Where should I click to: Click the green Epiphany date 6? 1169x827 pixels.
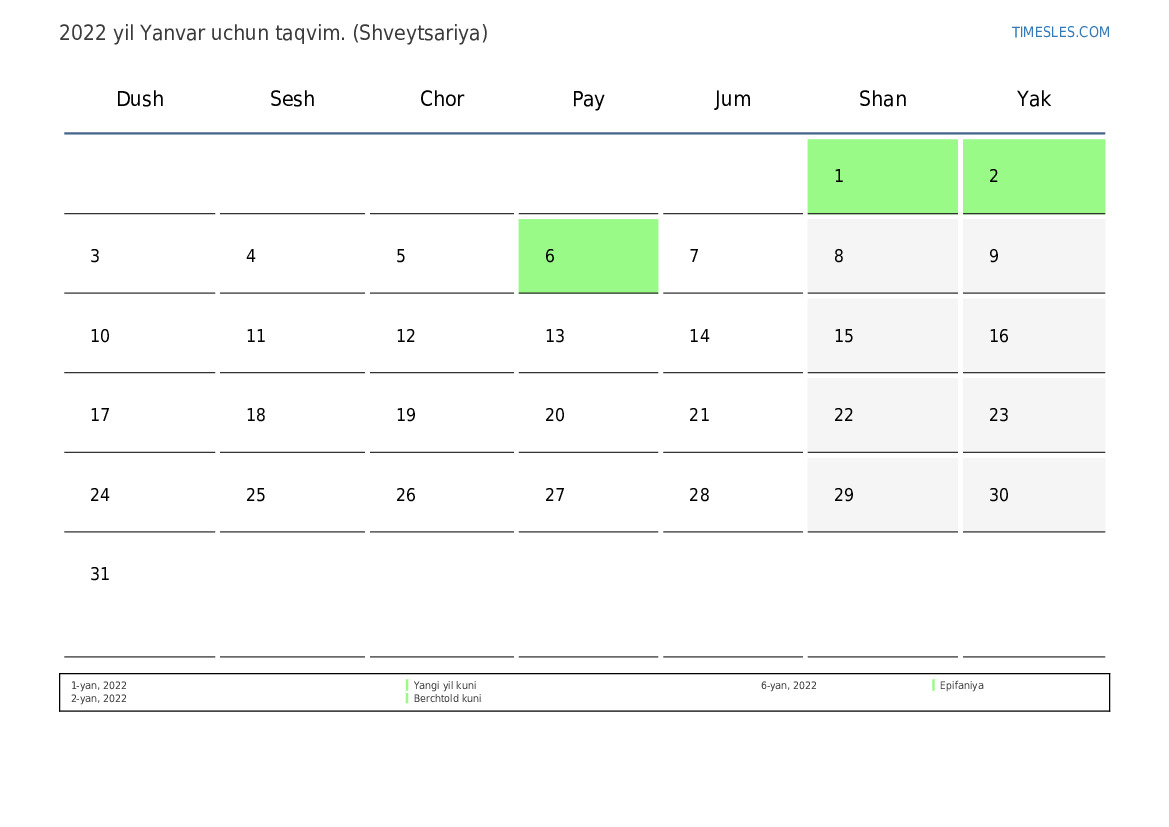click(588, 256)
